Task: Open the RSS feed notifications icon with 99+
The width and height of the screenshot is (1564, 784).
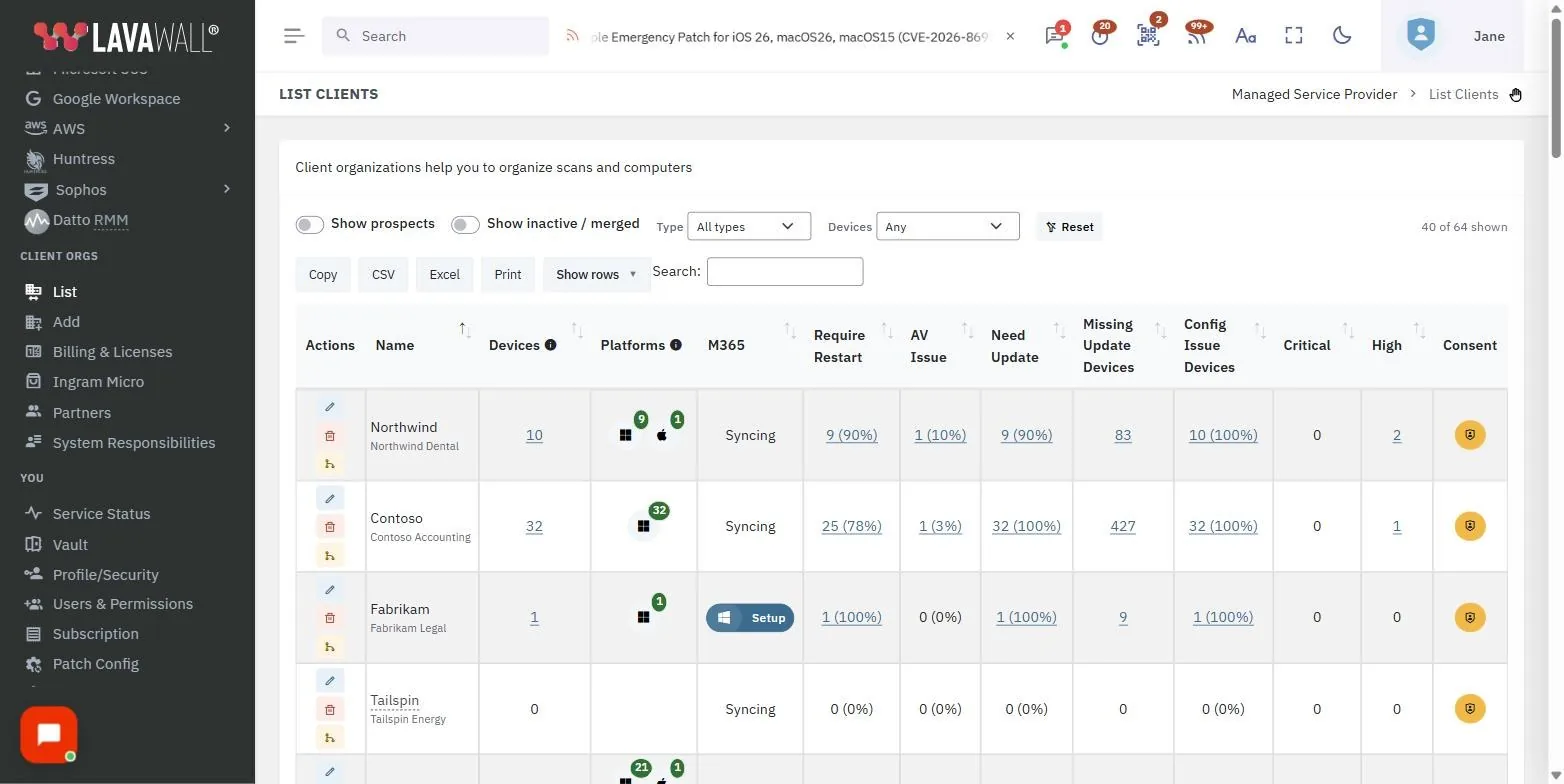Action: (x=1196, y=36)
